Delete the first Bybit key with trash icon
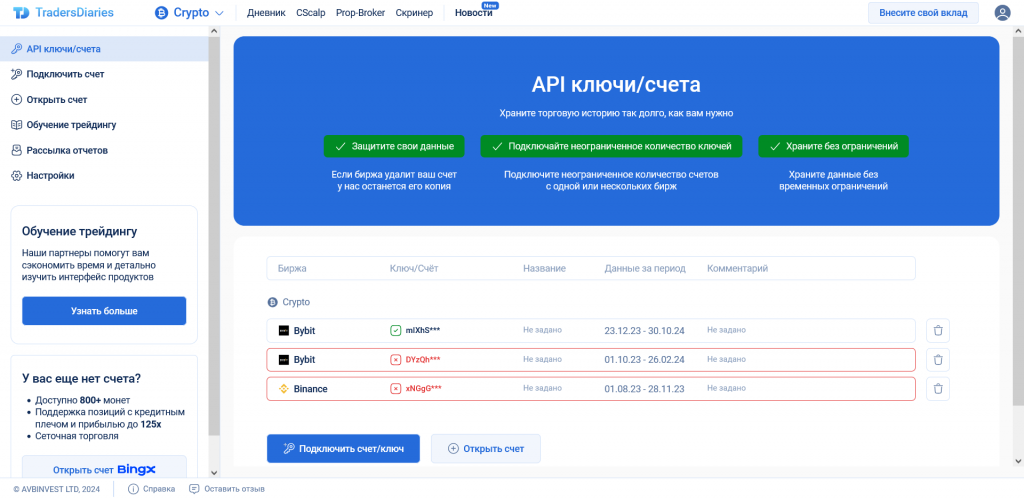1024x499 pixels. tap(937, 331)
